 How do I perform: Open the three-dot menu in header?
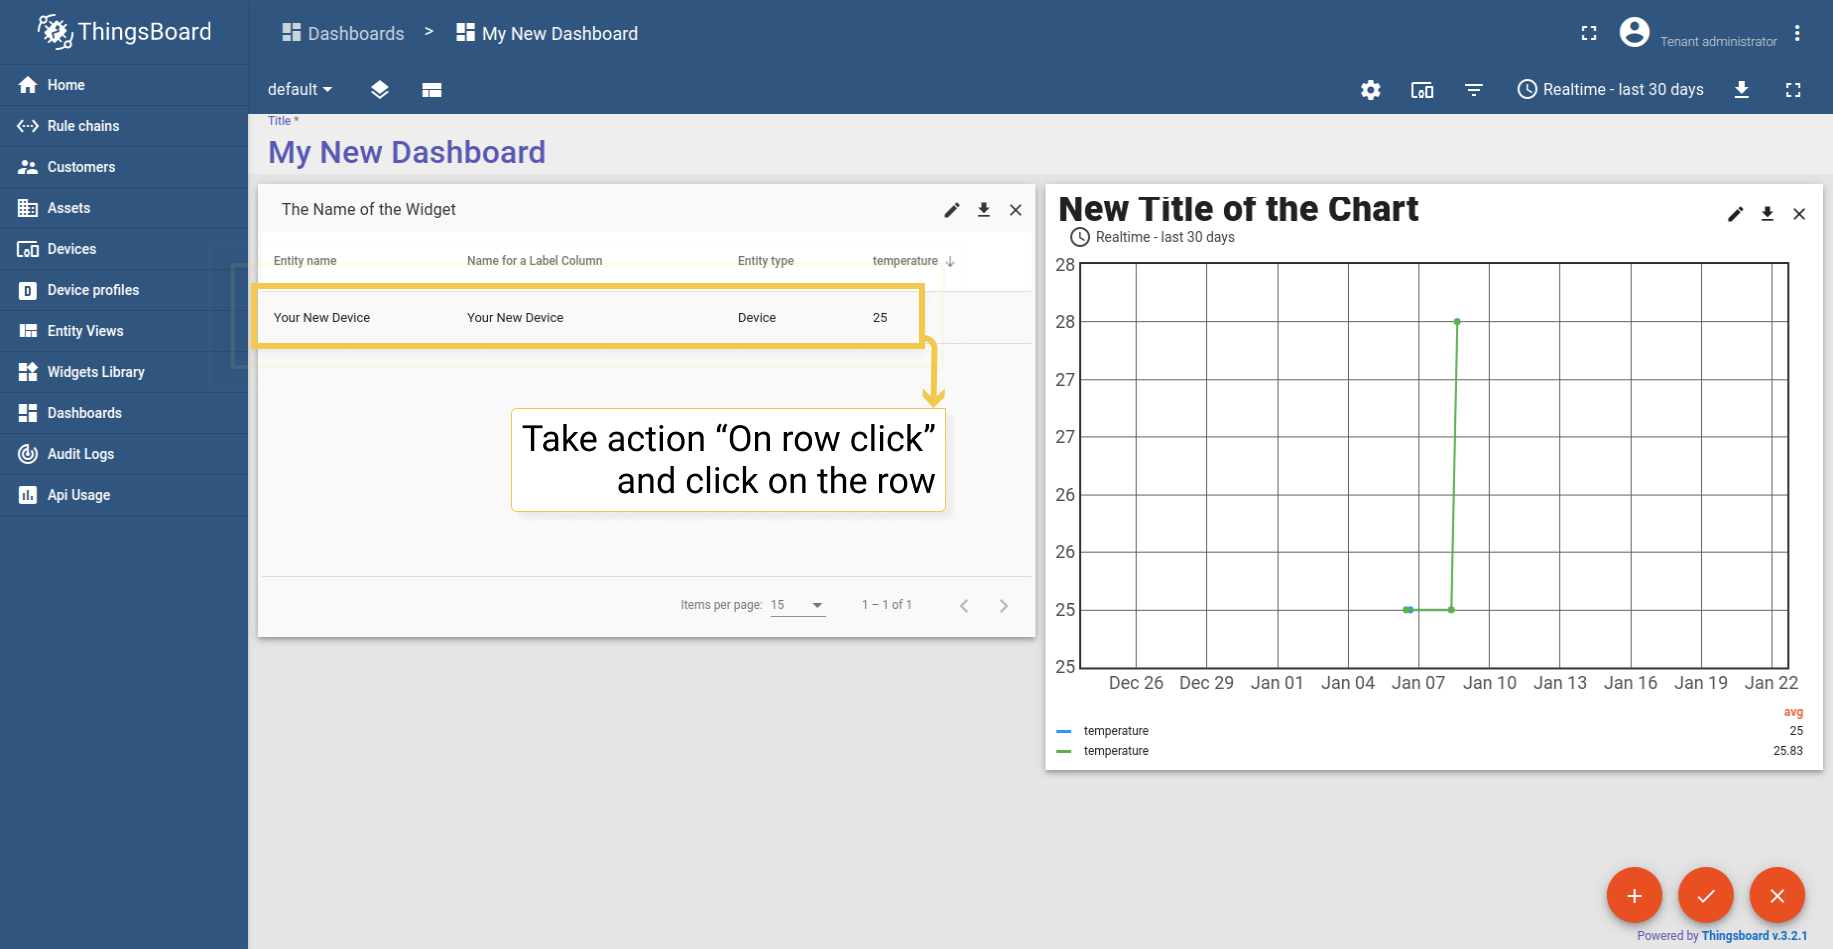(1797, 33)
